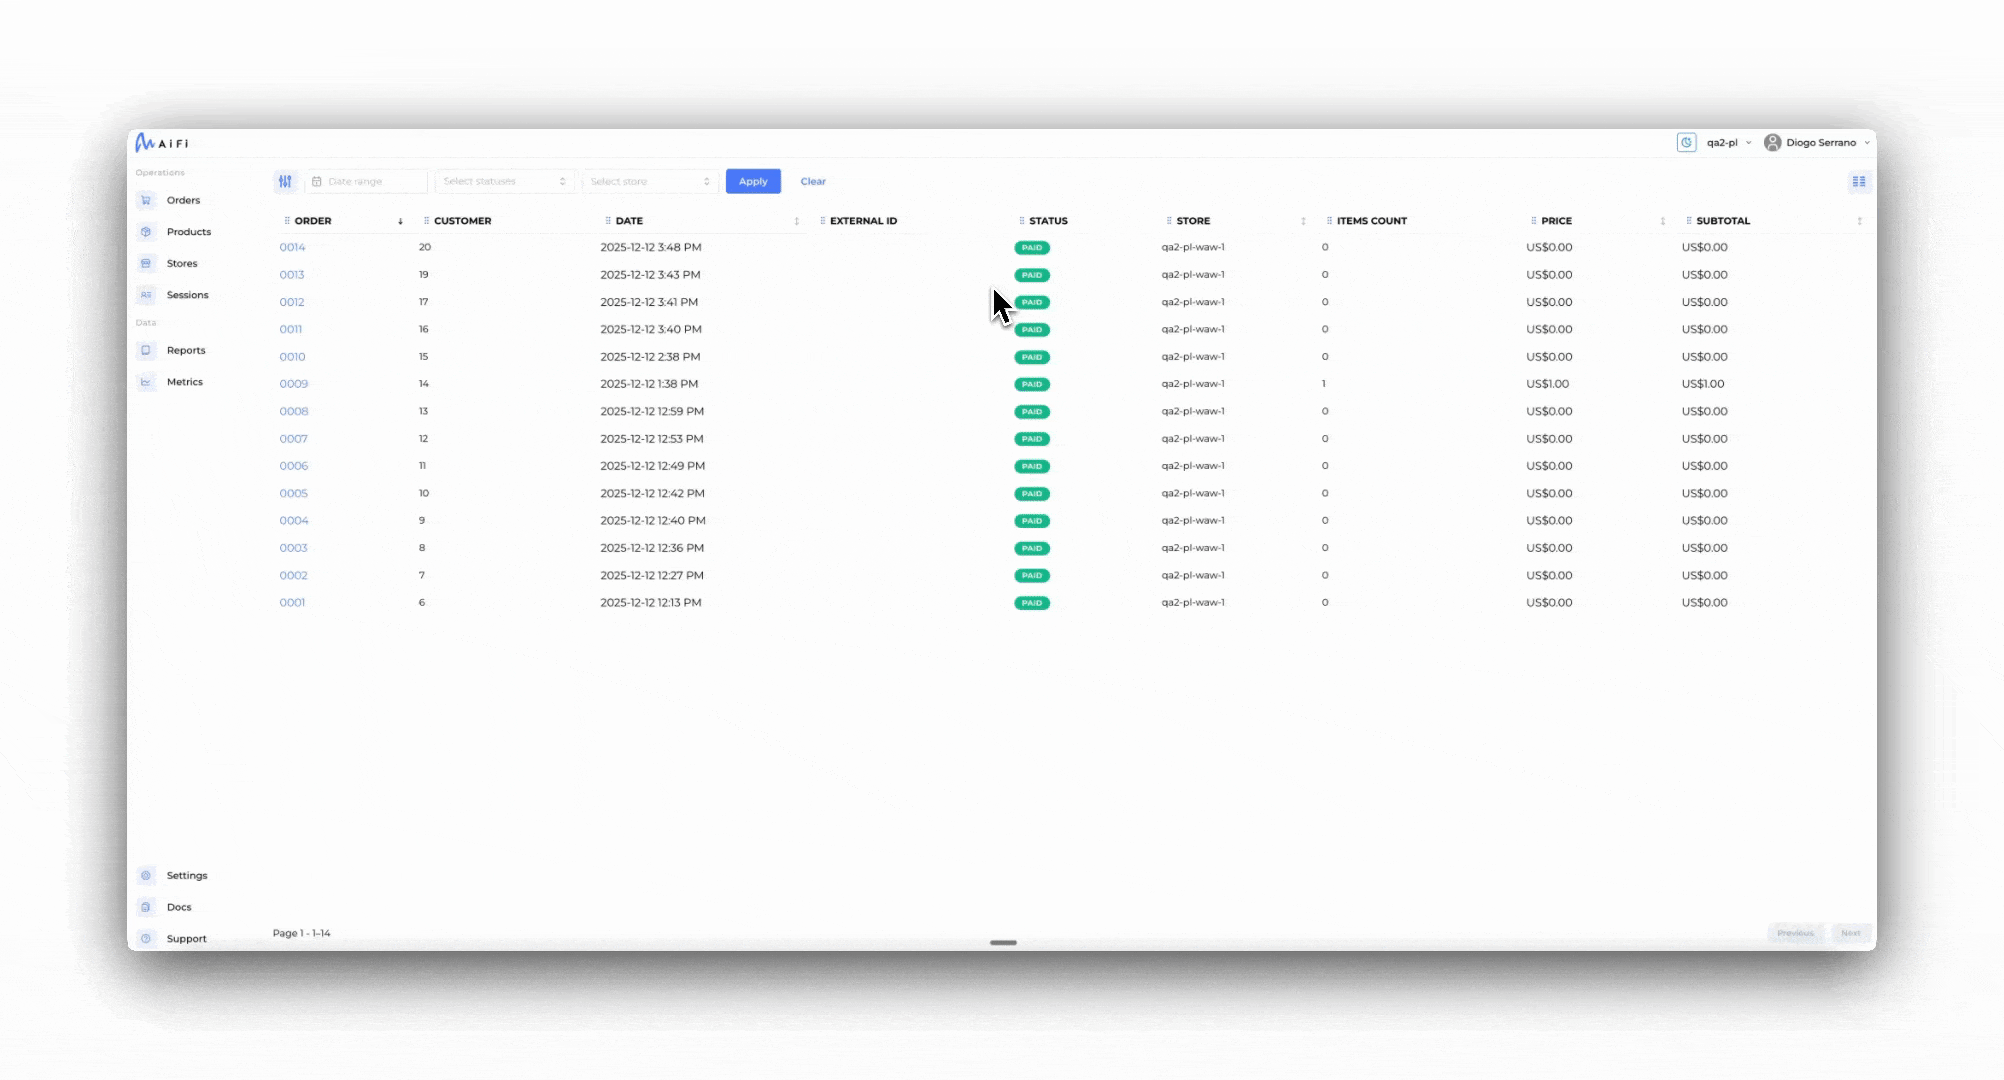Select the Sessions icon in the sidebar
The image size is (2004, 1080).
click(x=146, y=294)
